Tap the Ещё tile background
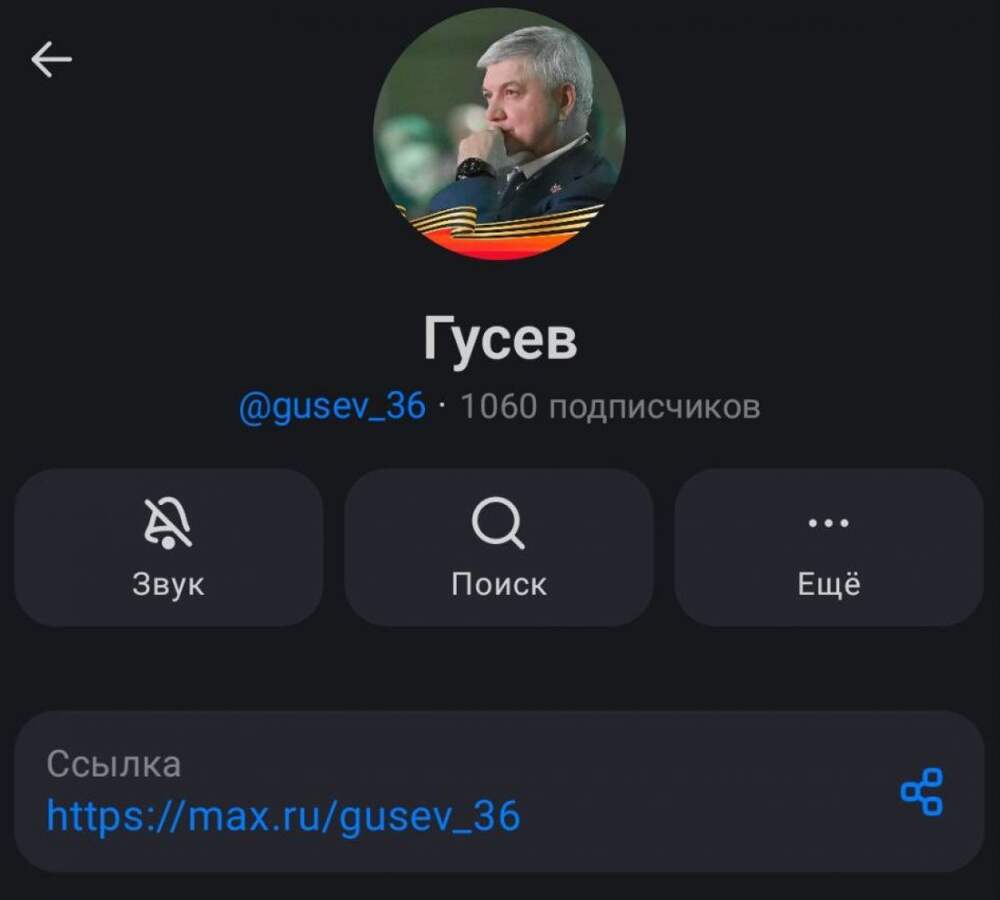The width and height of the screenshot is (1000, 900). (829, 547)
